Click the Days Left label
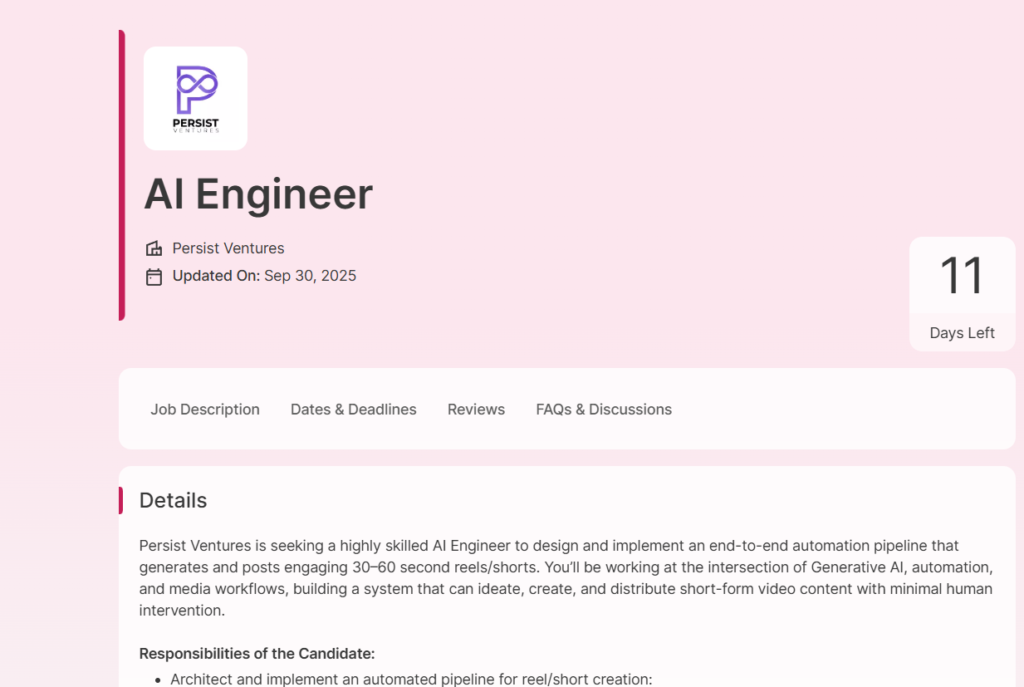 click(x=962, y=333)
